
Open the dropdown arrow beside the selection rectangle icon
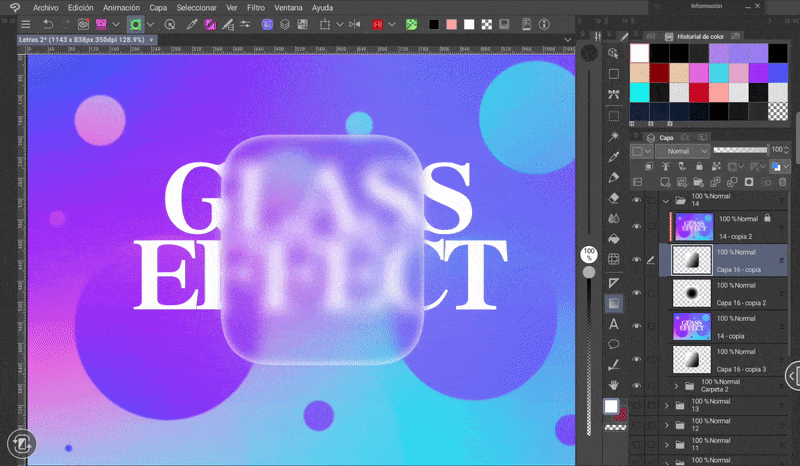(339, 24)
